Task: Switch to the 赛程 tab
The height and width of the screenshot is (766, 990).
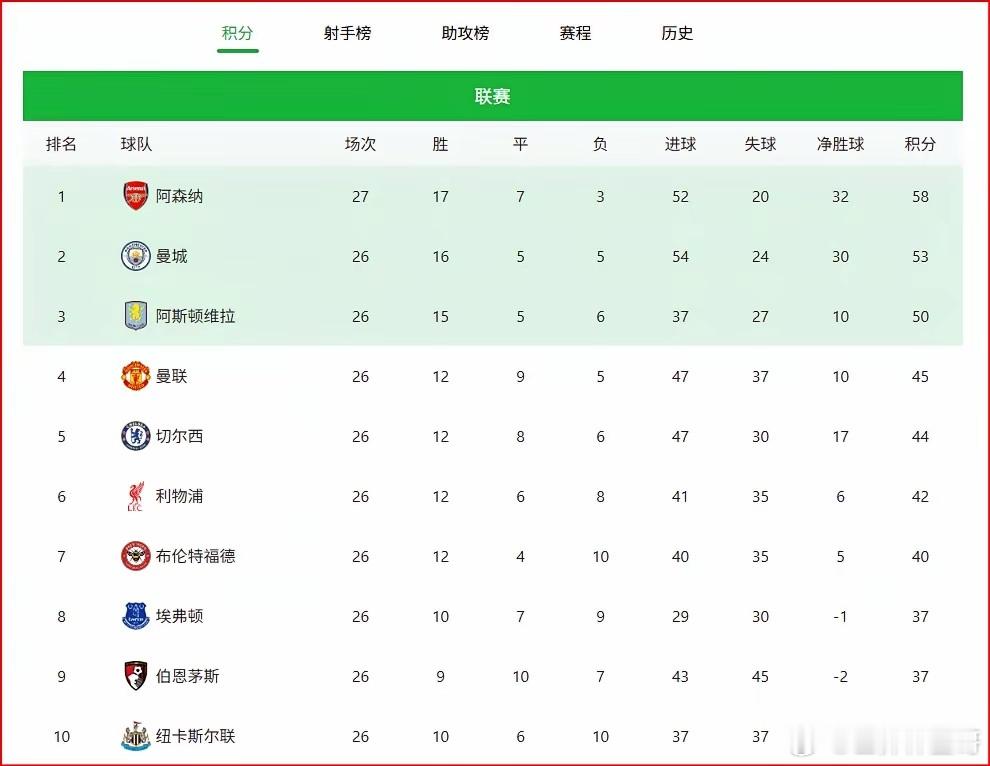Action: click(x=575, y=32)
